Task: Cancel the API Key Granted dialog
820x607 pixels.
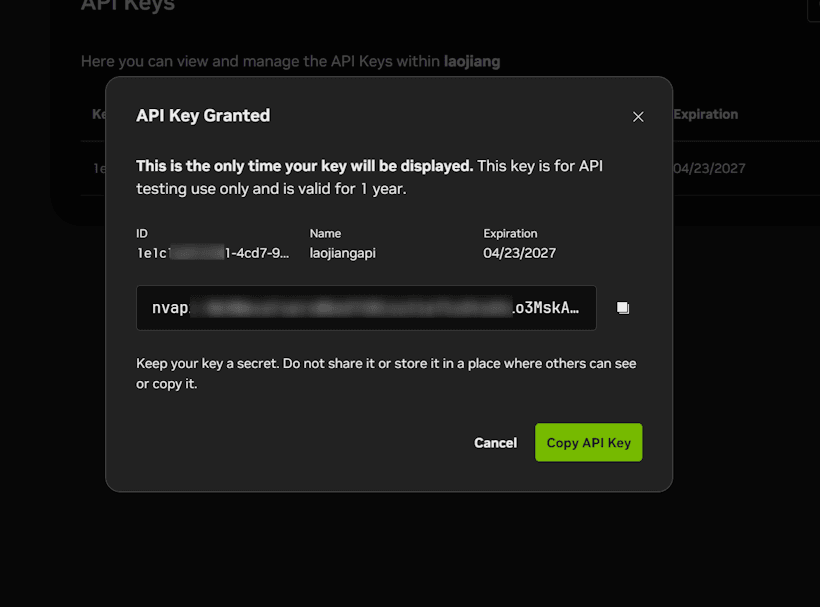Action: 495,442
